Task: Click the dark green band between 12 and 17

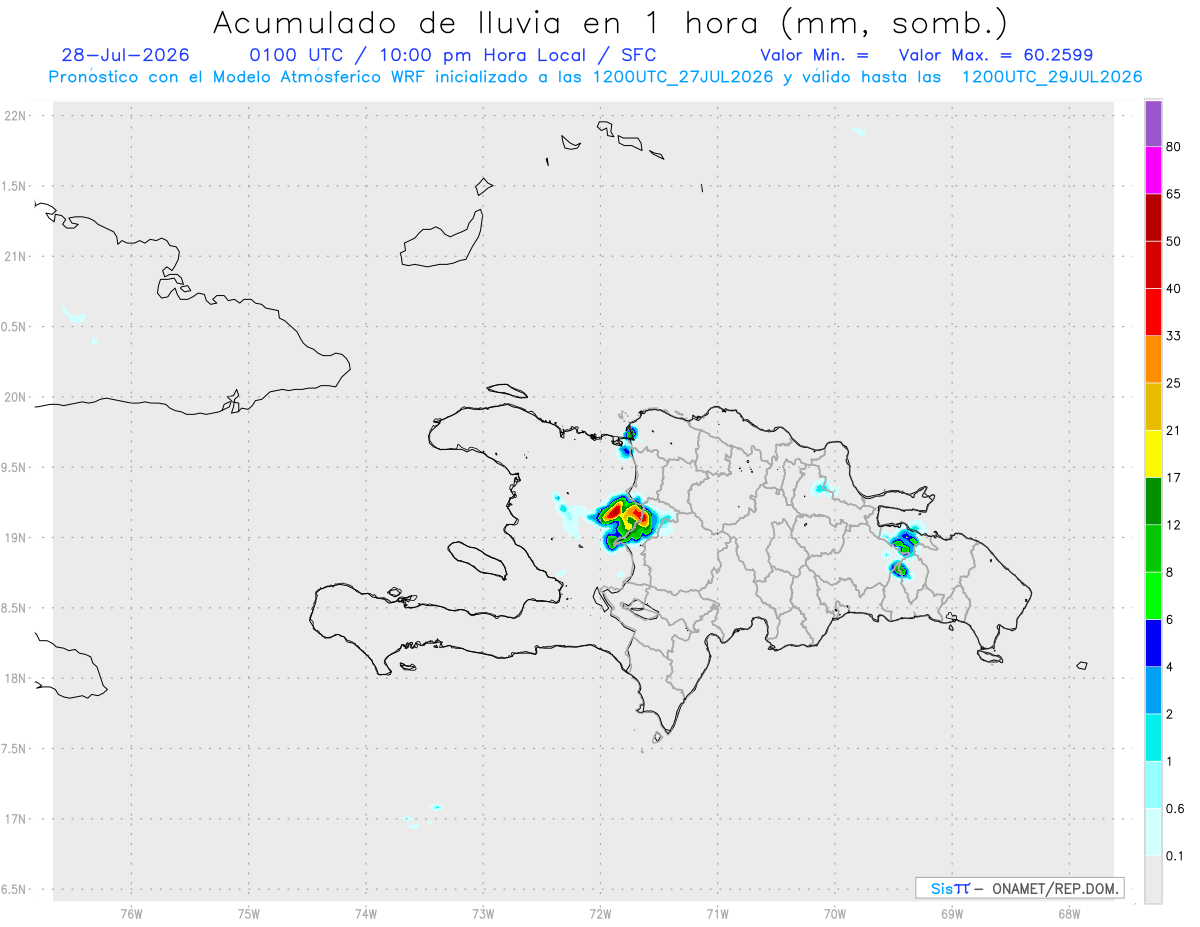Action: [1153, 501]
